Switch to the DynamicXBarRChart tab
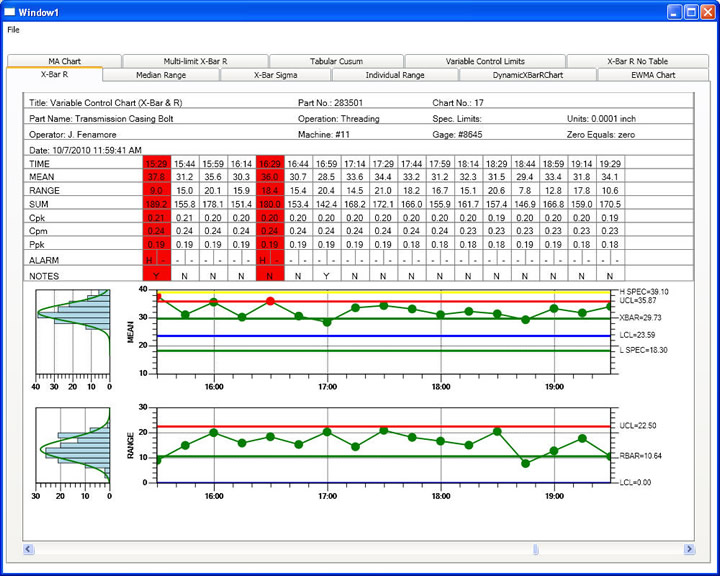Viewport: 720px width, 576px height. point(528,75)
